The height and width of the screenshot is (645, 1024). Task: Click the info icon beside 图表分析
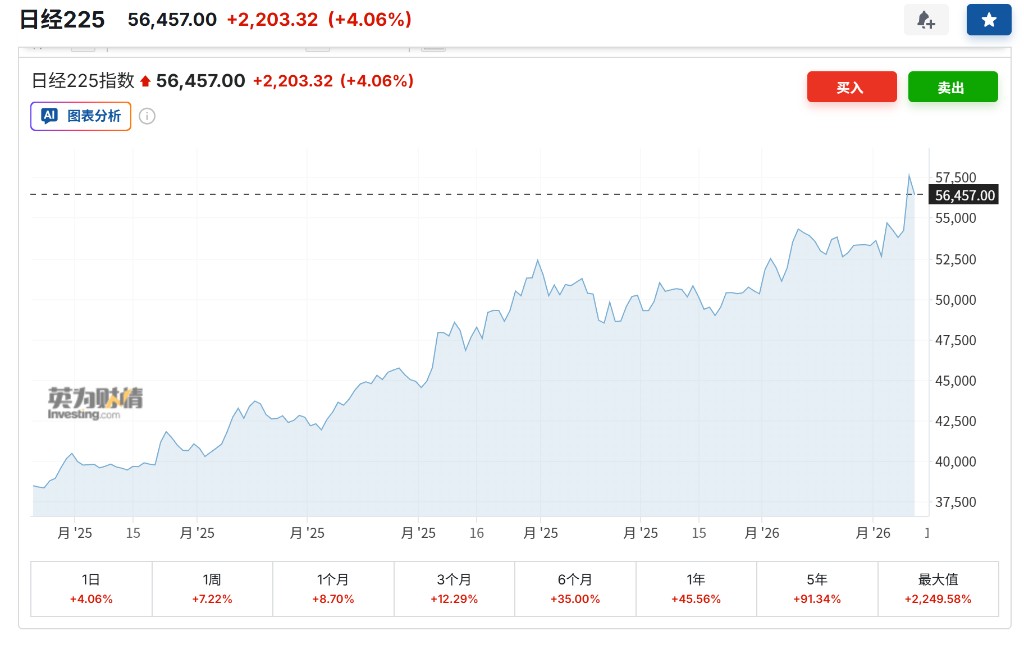tap(147, 116)
